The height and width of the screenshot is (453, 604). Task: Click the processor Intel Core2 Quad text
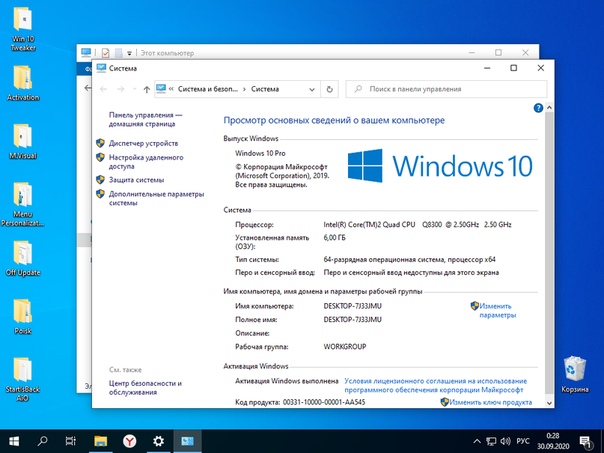418,225
